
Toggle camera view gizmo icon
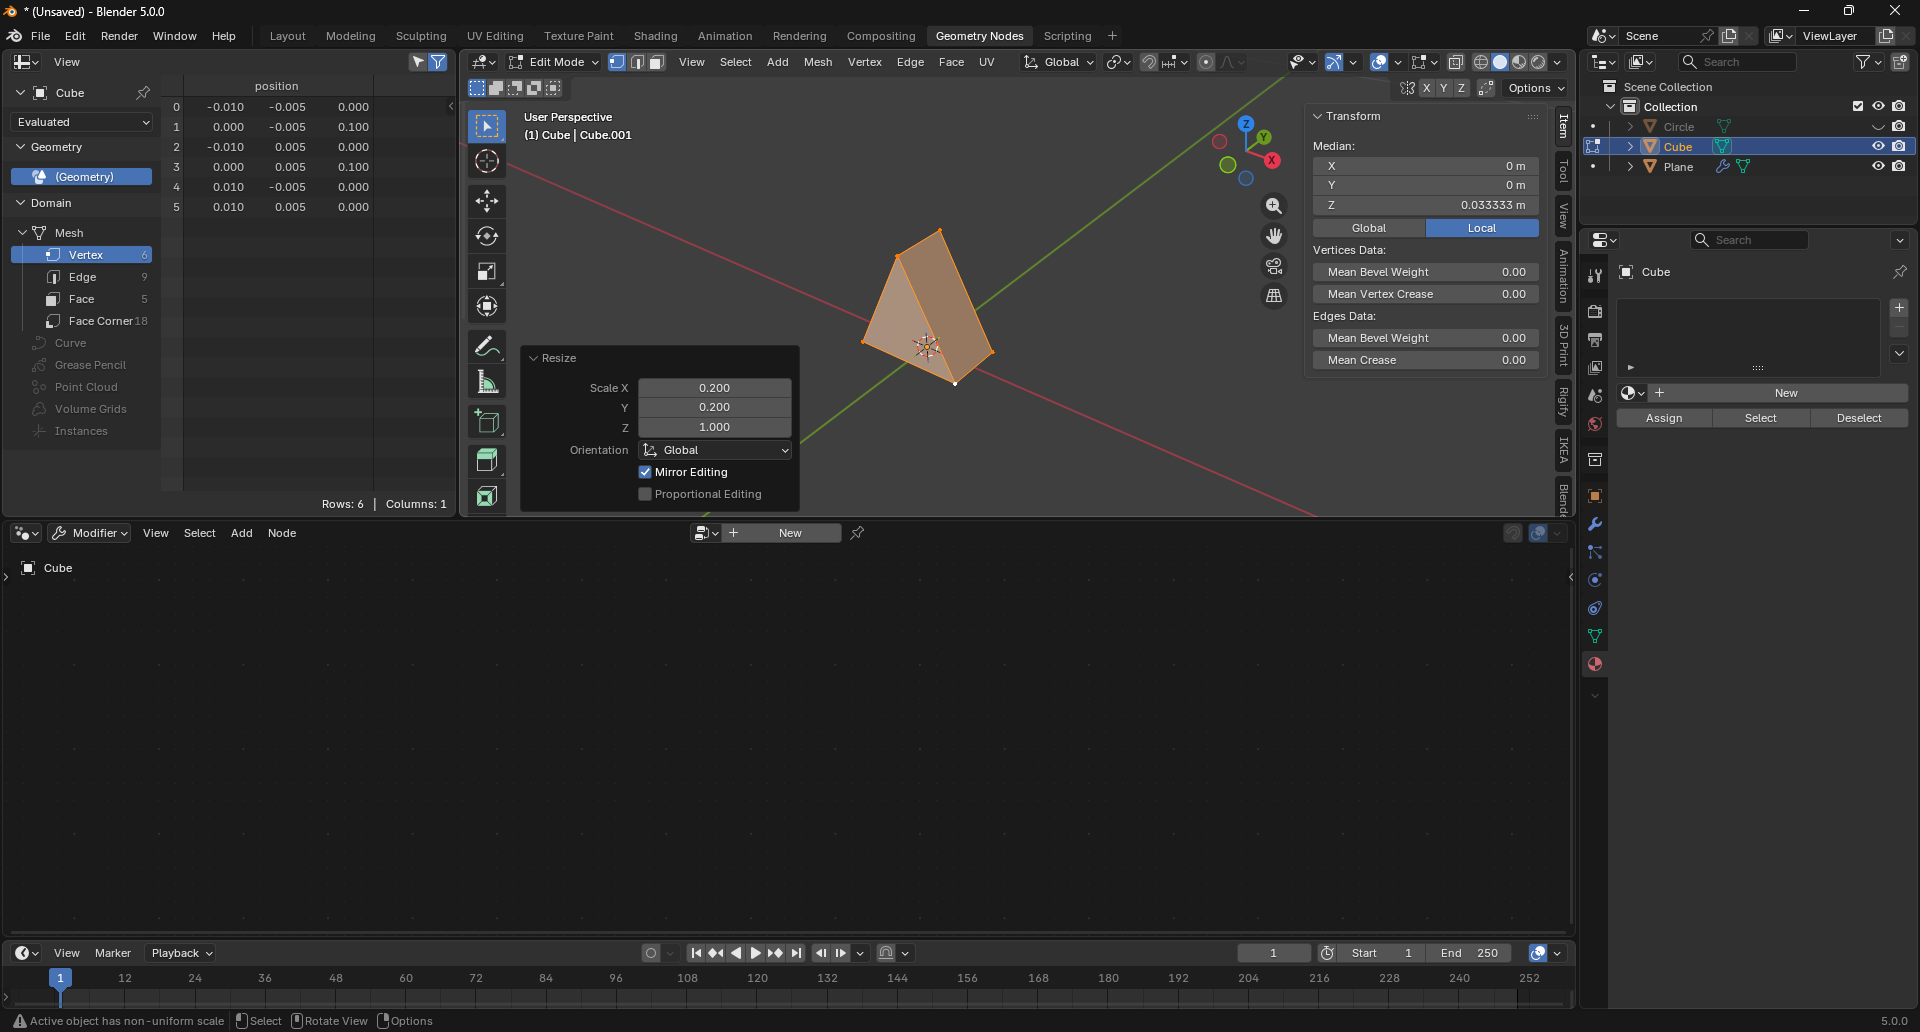pyautogui.click(x=1273, y=266)
